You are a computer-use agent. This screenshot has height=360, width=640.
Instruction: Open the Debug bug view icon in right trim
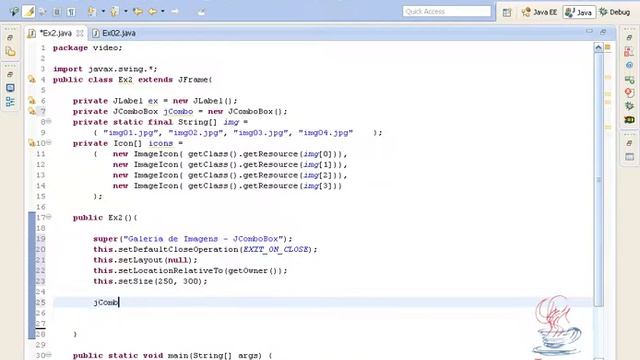[x=629, y=106]
